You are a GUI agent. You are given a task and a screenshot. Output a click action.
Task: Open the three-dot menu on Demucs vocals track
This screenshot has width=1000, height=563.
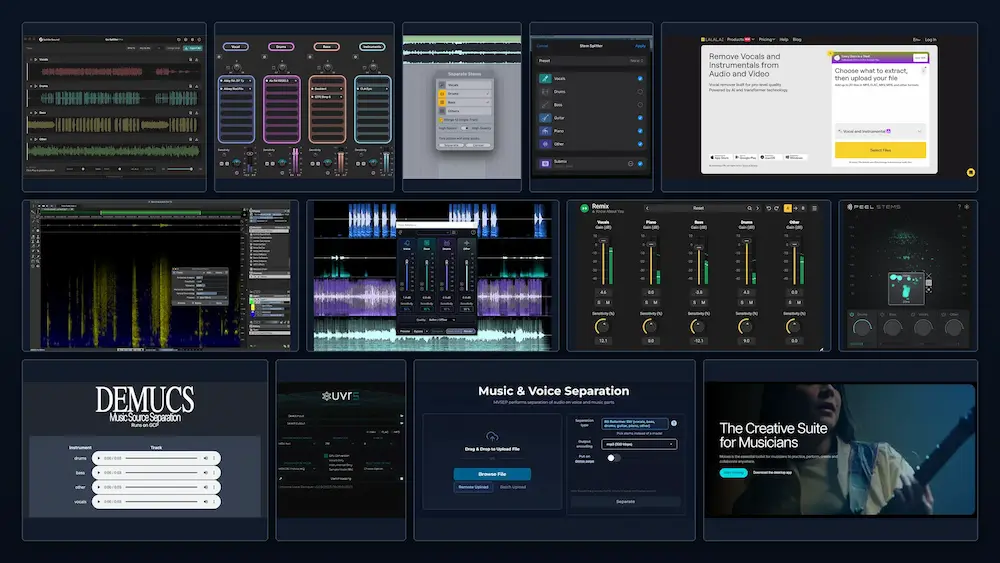214,502
